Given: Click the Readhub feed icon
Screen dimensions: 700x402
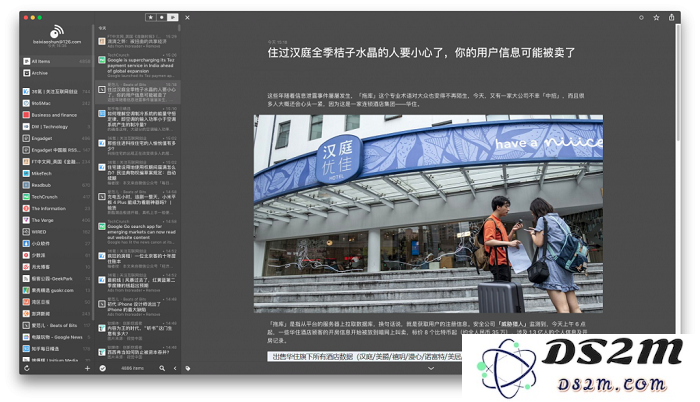Looking at the screenshot, I should click(x=26, y=185).
